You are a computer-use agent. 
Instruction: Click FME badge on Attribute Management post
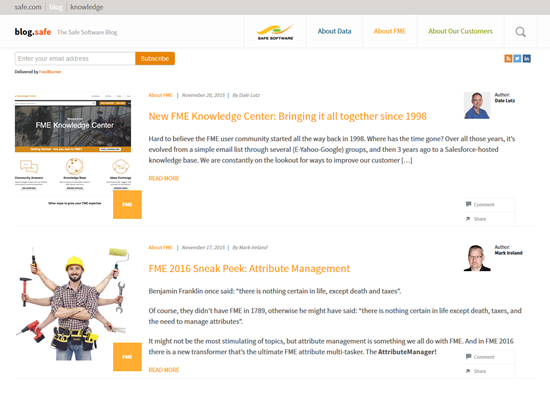(127, 357)
